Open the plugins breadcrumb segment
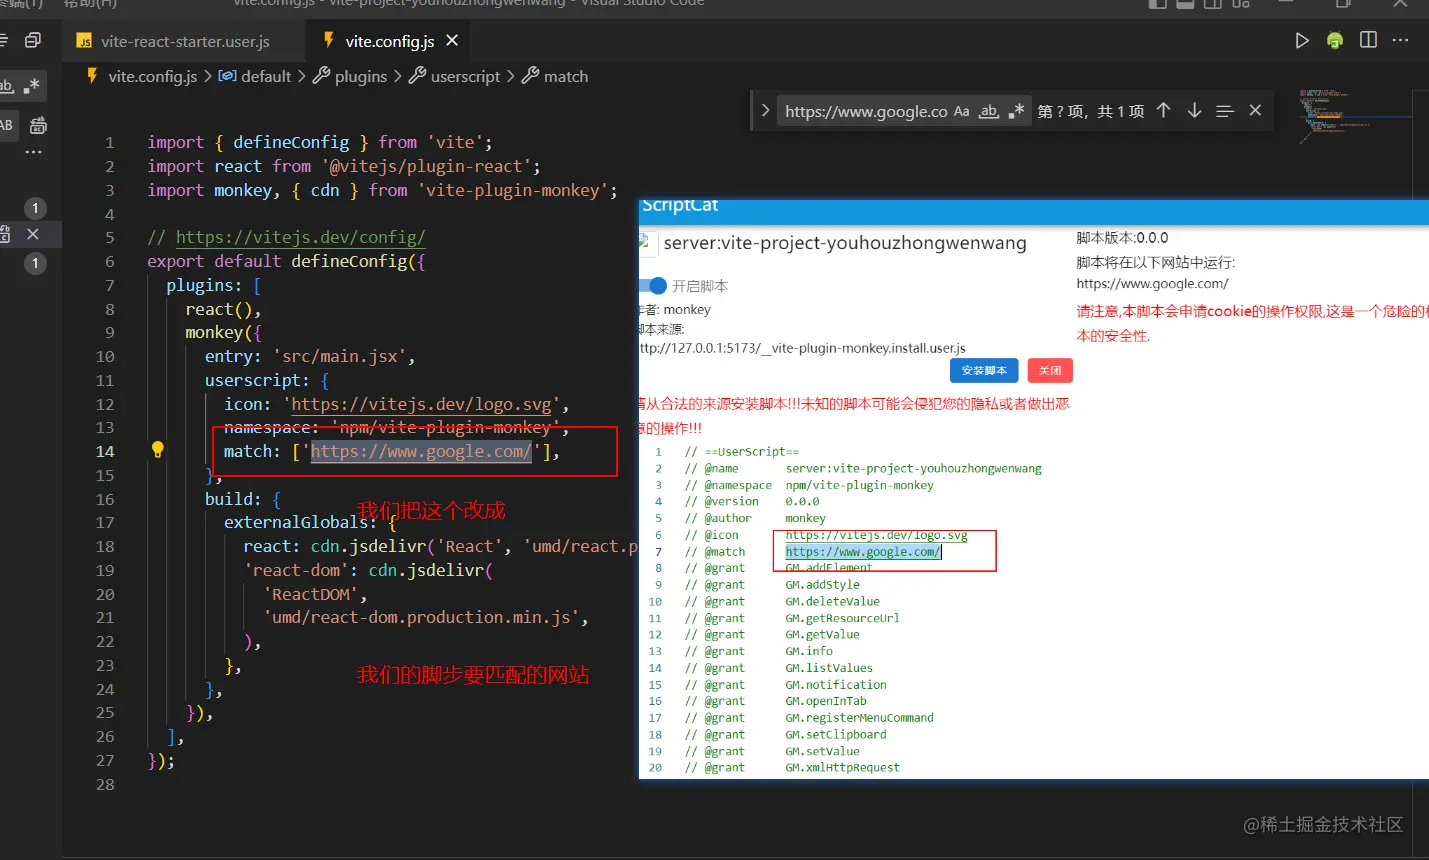This screenshot has width=1429, height=860. click(350, 76)
